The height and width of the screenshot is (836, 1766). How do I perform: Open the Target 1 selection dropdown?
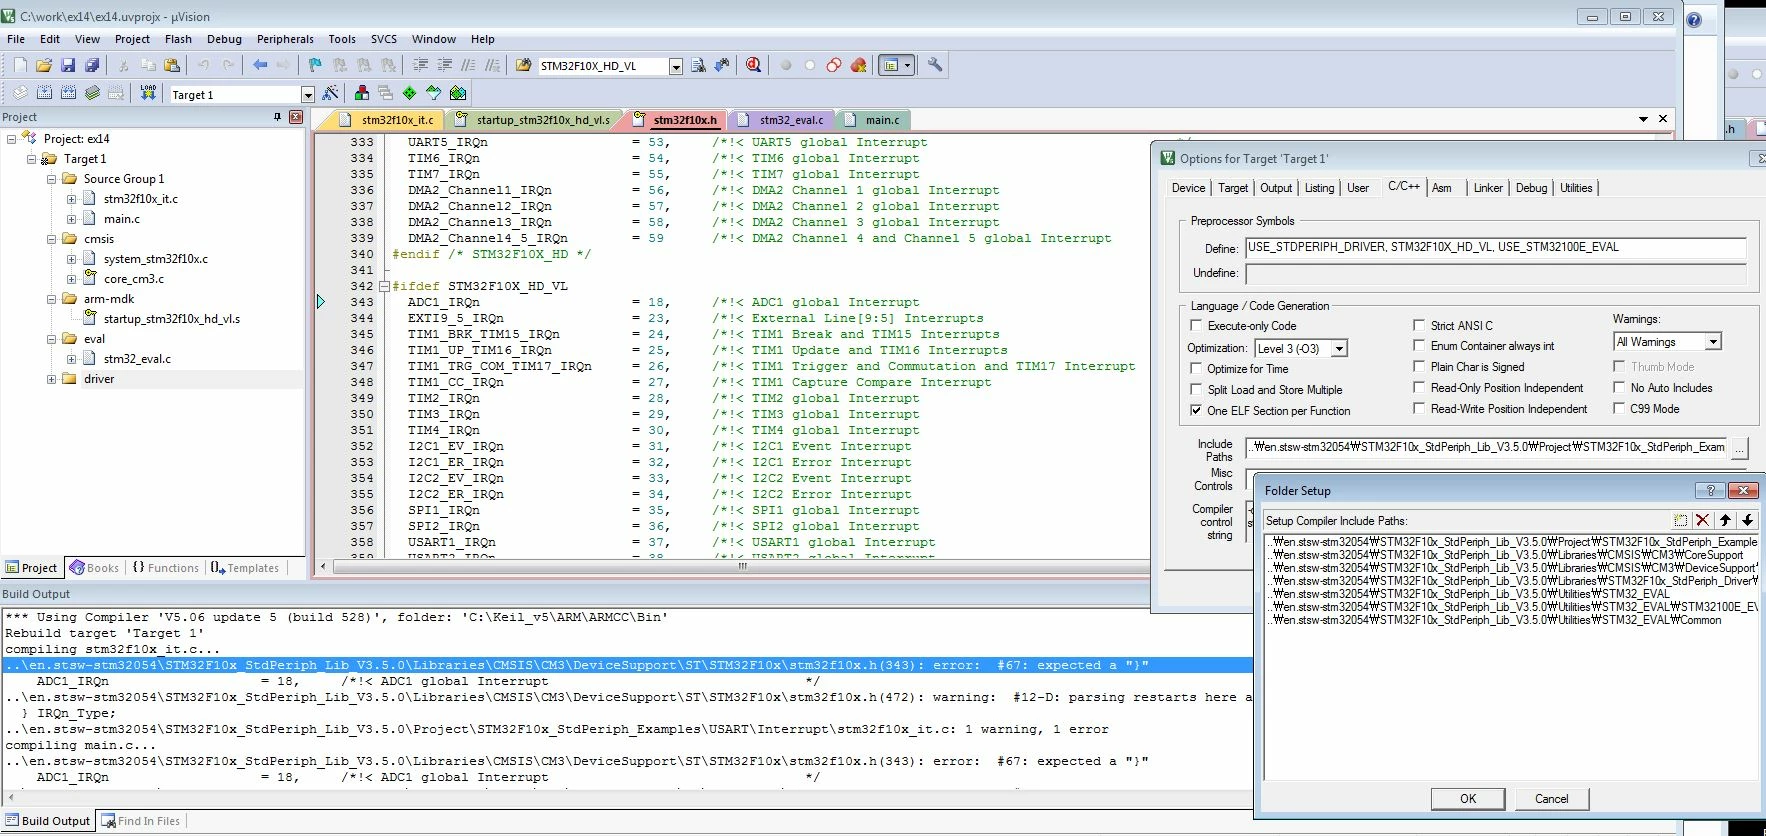click(x=308, y=94)
